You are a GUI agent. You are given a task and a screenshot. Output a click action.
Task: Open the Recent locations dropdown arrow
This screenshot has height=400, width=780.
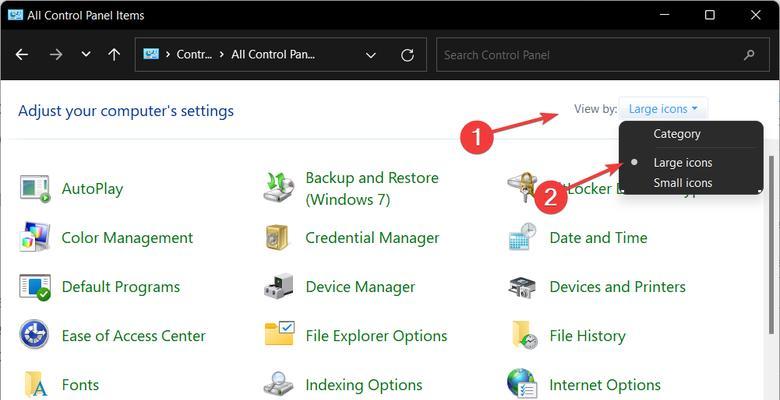86,54
